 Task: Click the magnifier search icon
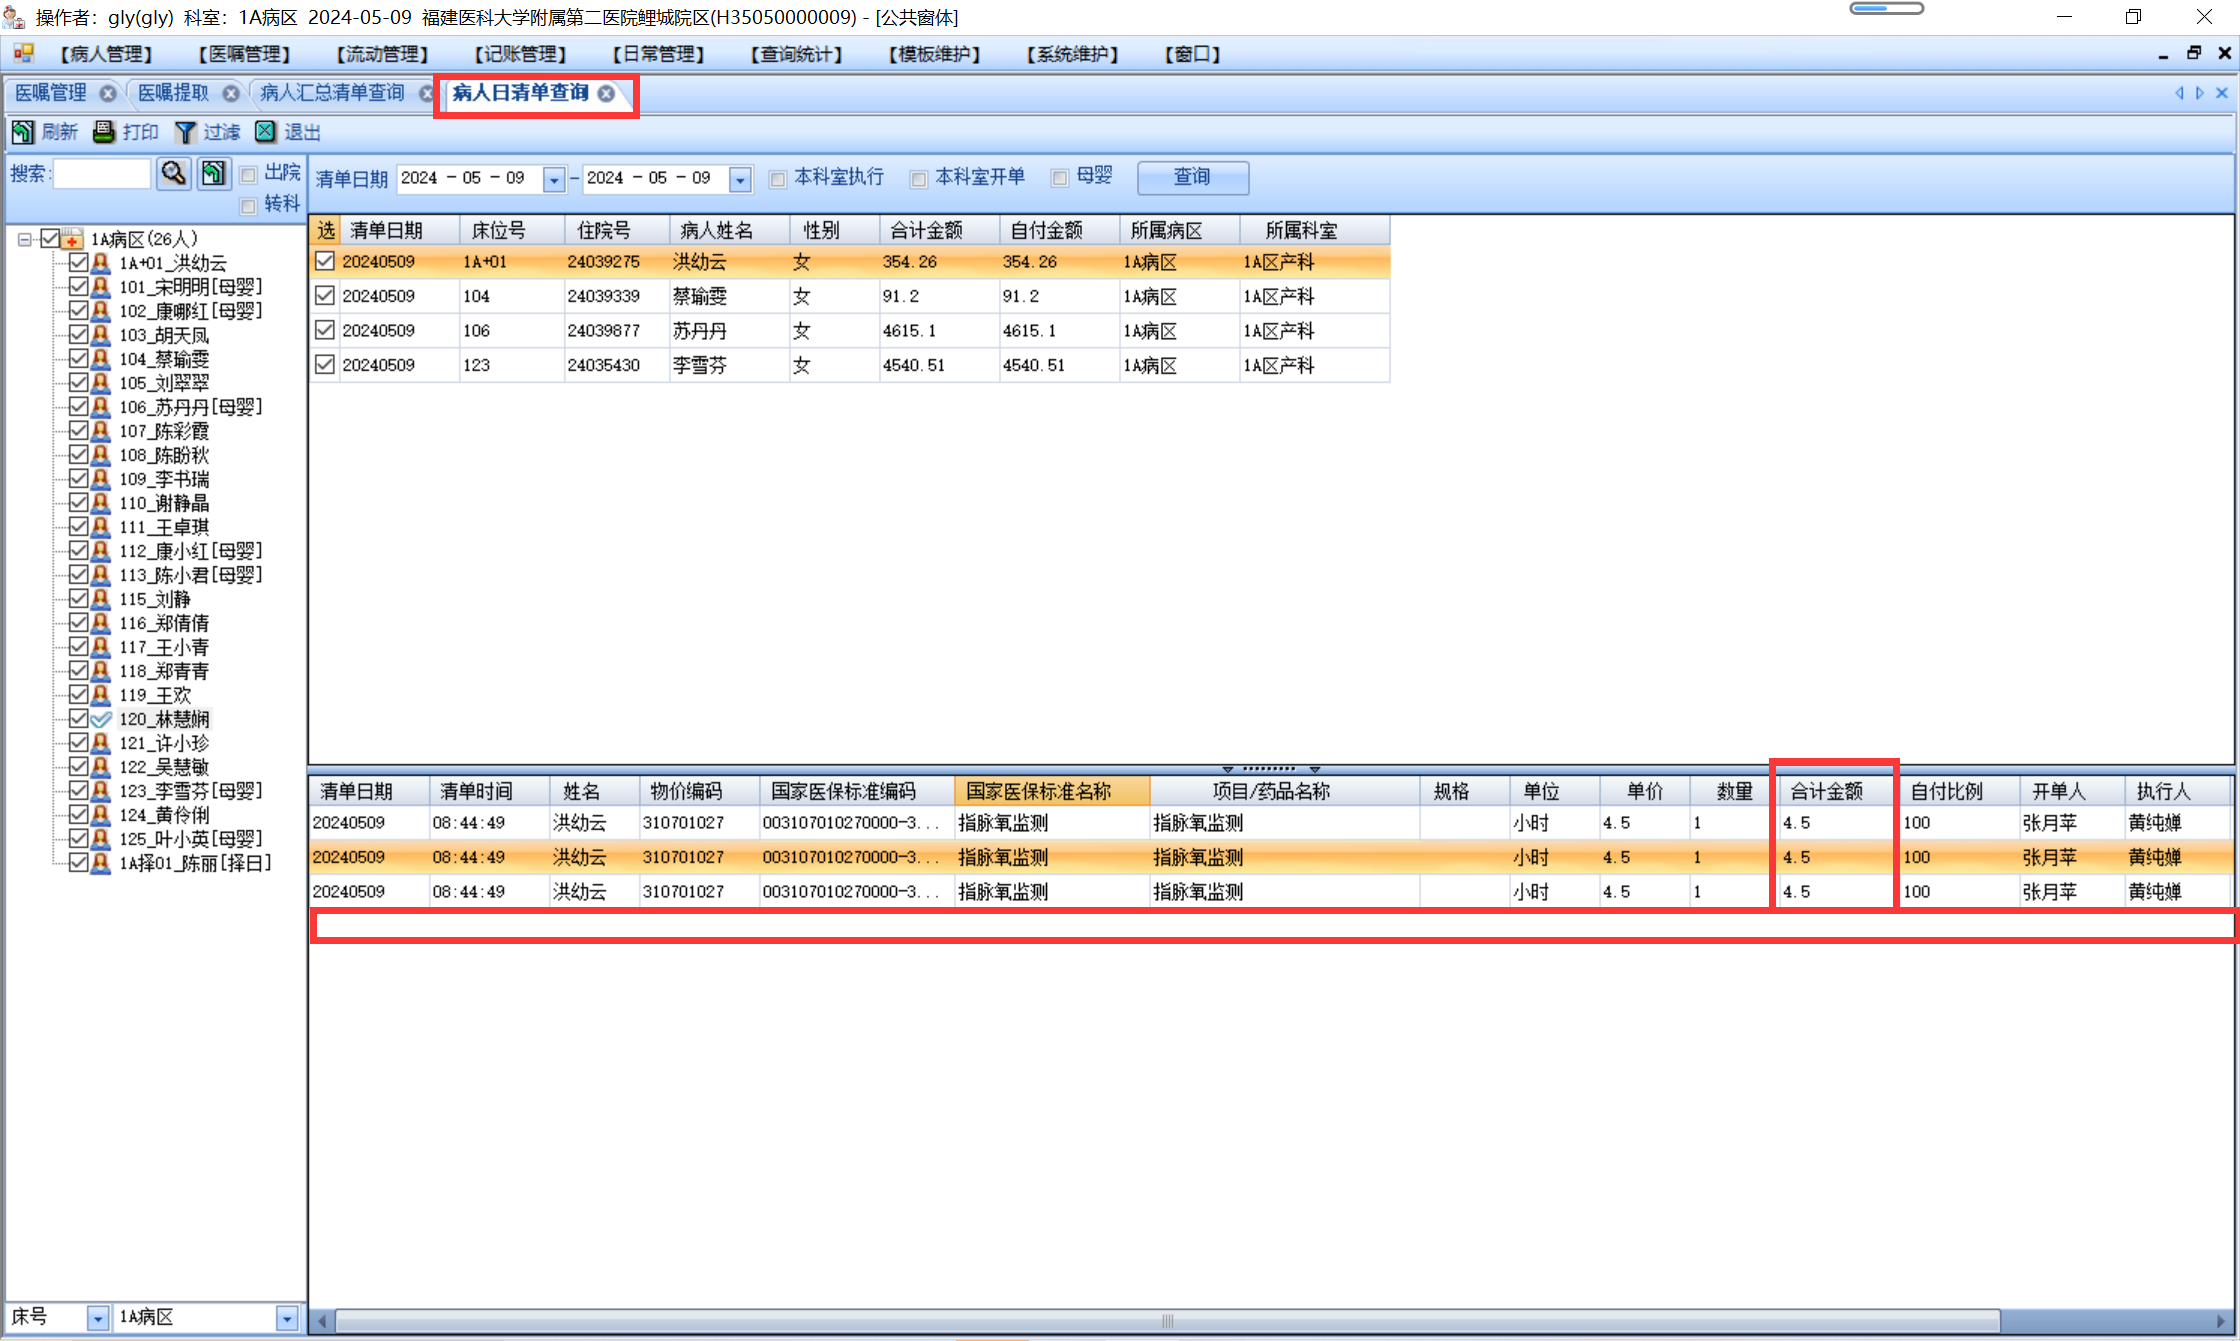tap(174, 173)
